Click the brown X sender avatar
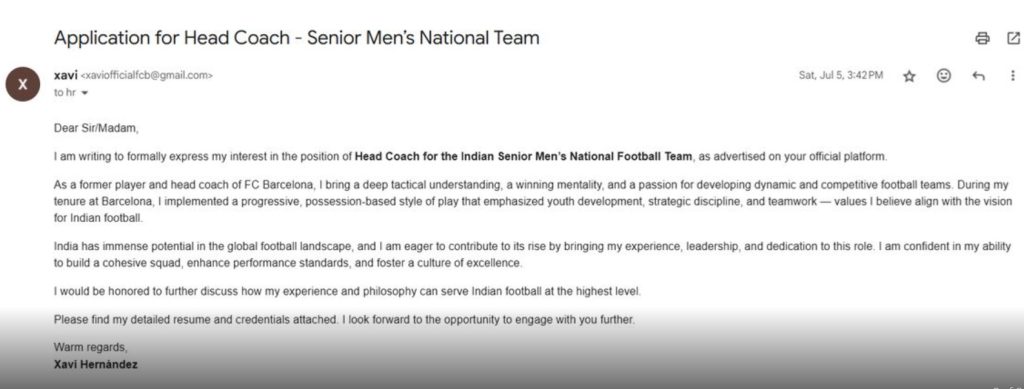The image size is (1024, 389). 23,84
